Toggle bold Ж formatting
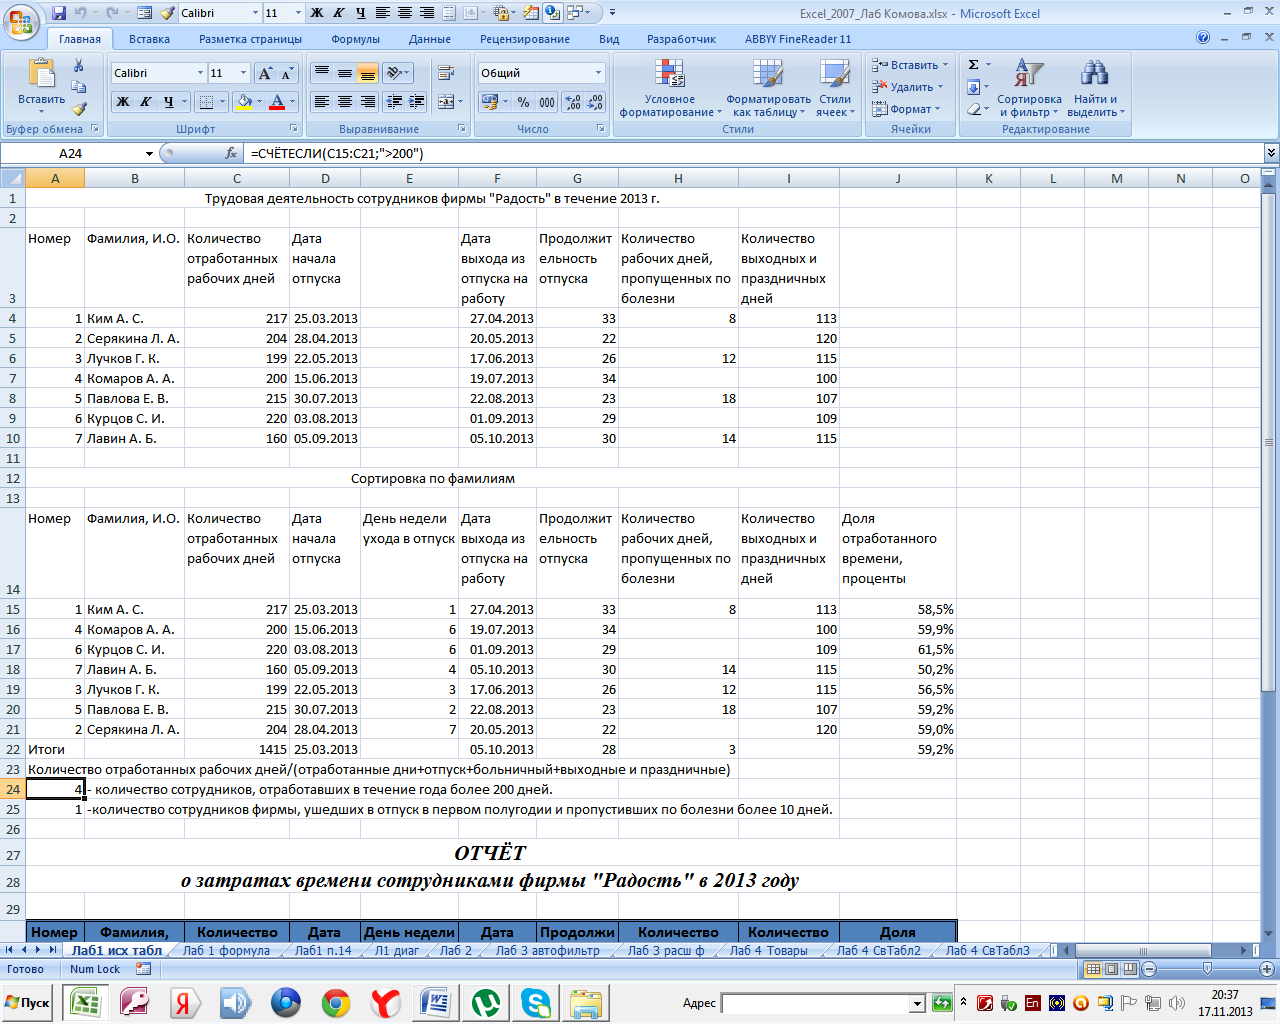This screenshot has width=1280, height=1024. pos(123,102)
